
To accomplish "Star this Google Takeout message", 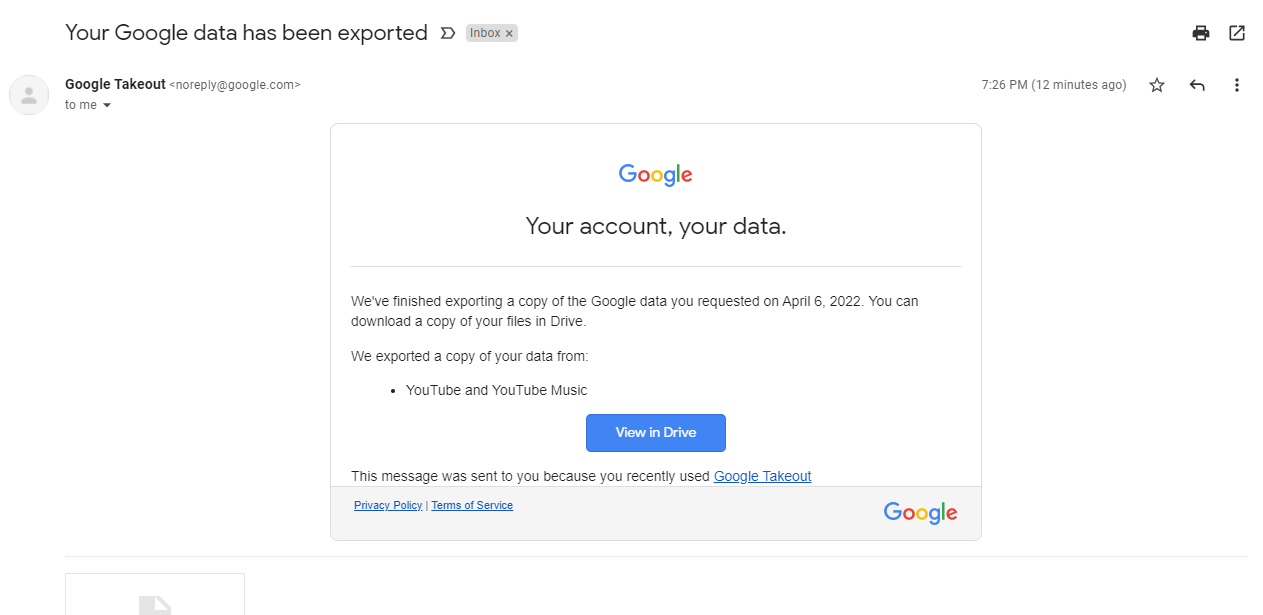I will 1157,85.
